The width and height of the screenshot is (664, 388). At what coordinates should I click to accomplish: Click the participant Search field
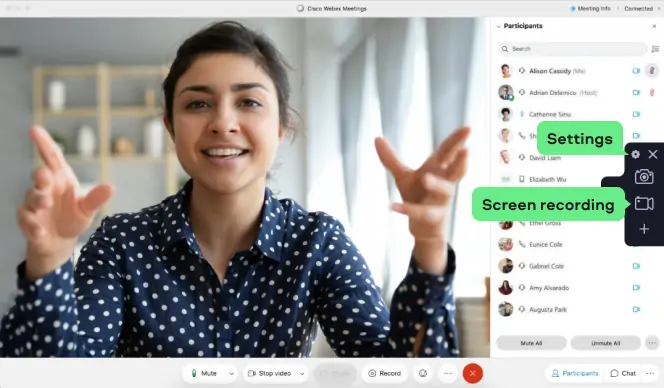[573, 49]
